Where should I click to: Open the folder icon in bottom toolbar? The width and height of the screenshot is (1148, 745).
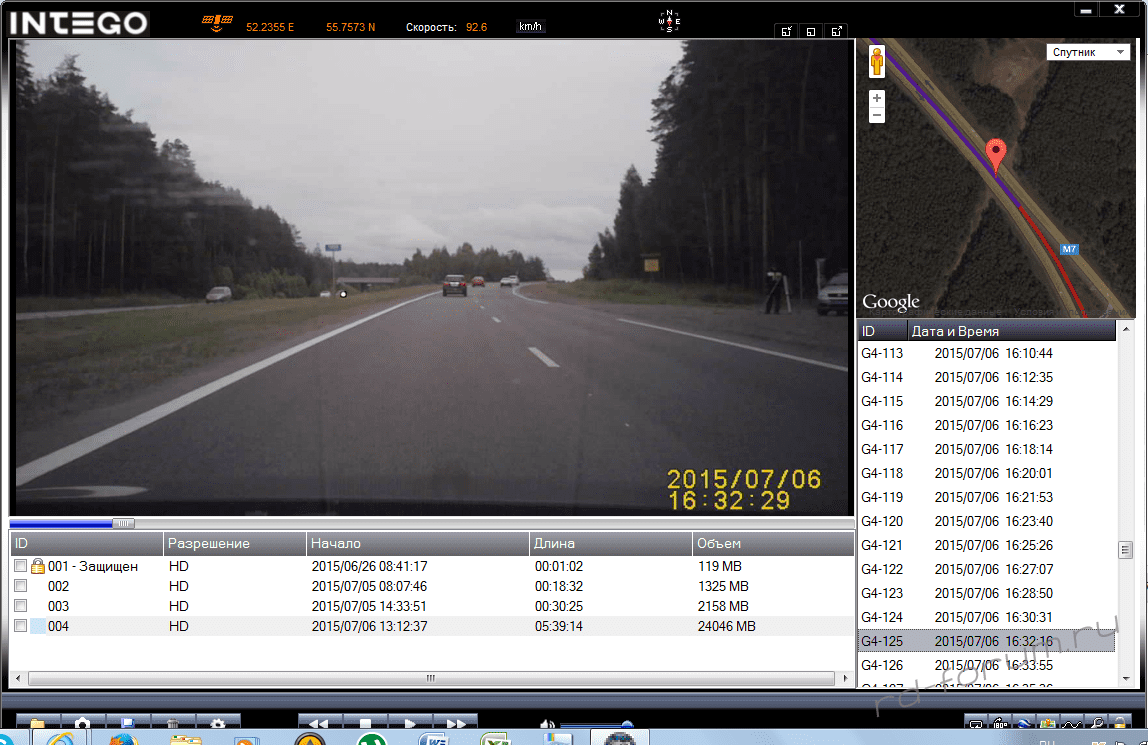tap(38, 723)
